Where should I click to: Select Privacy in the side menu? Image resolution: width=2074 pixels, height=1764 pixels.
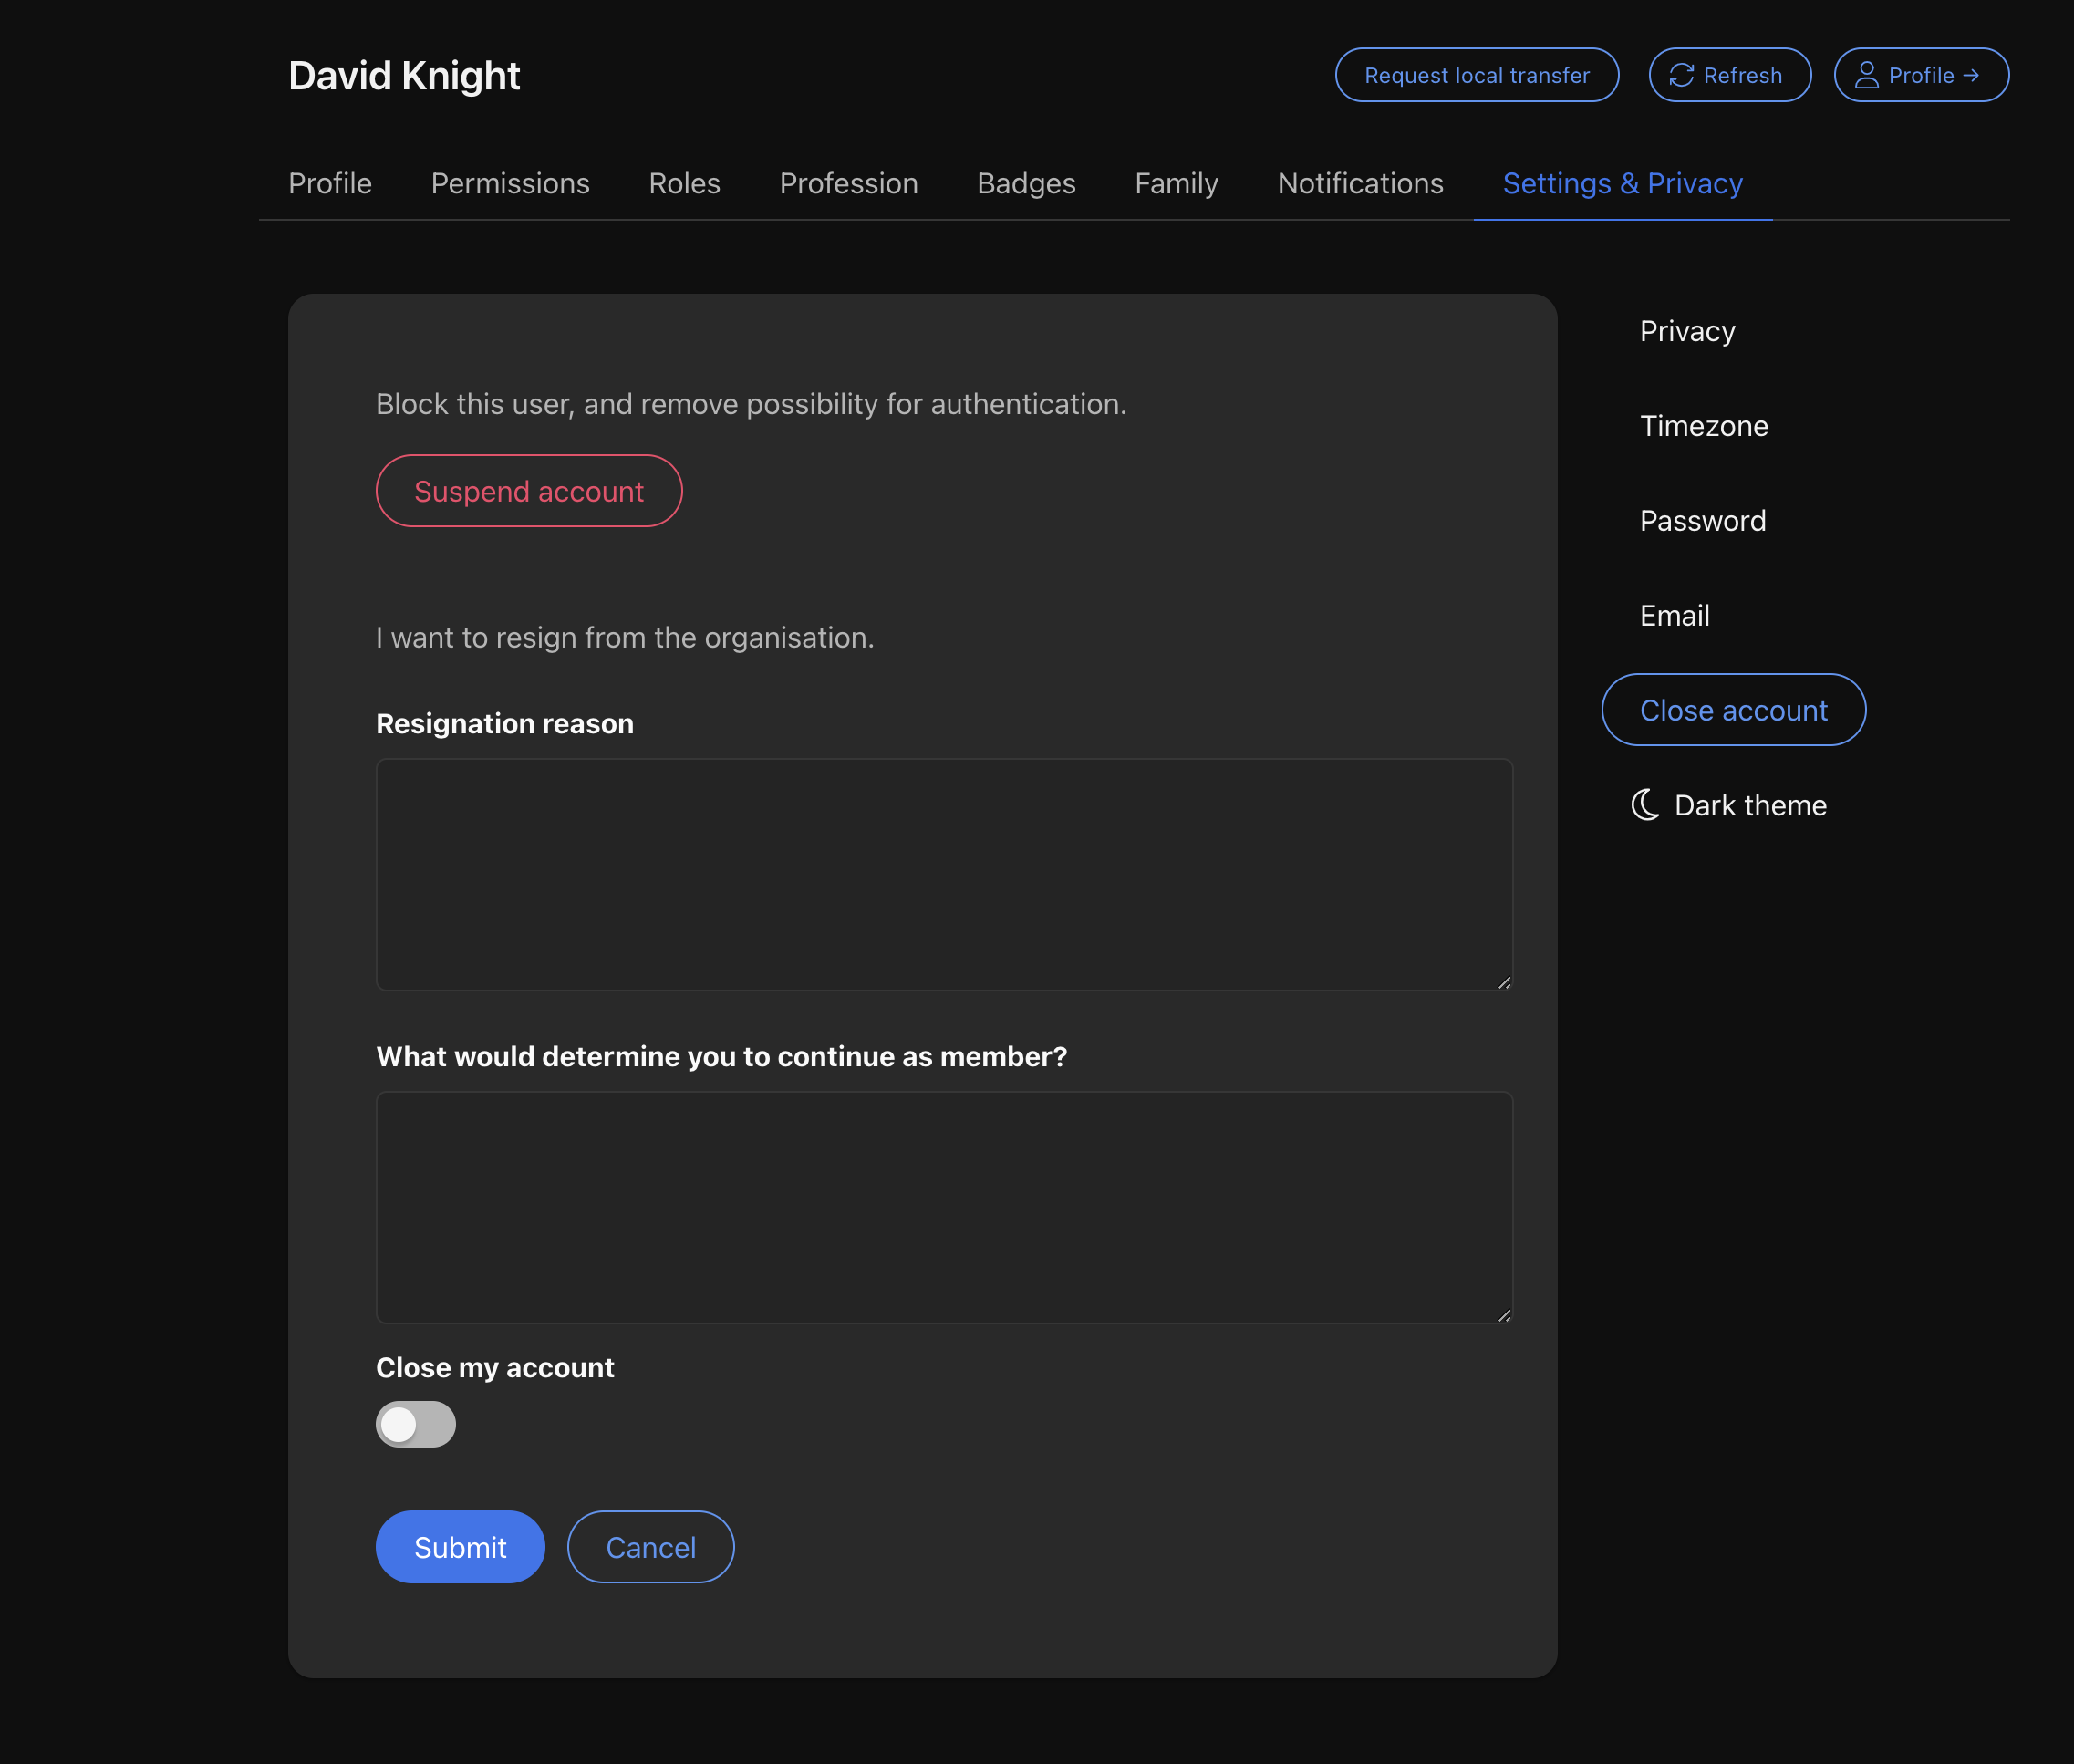tap(1687, 331)
